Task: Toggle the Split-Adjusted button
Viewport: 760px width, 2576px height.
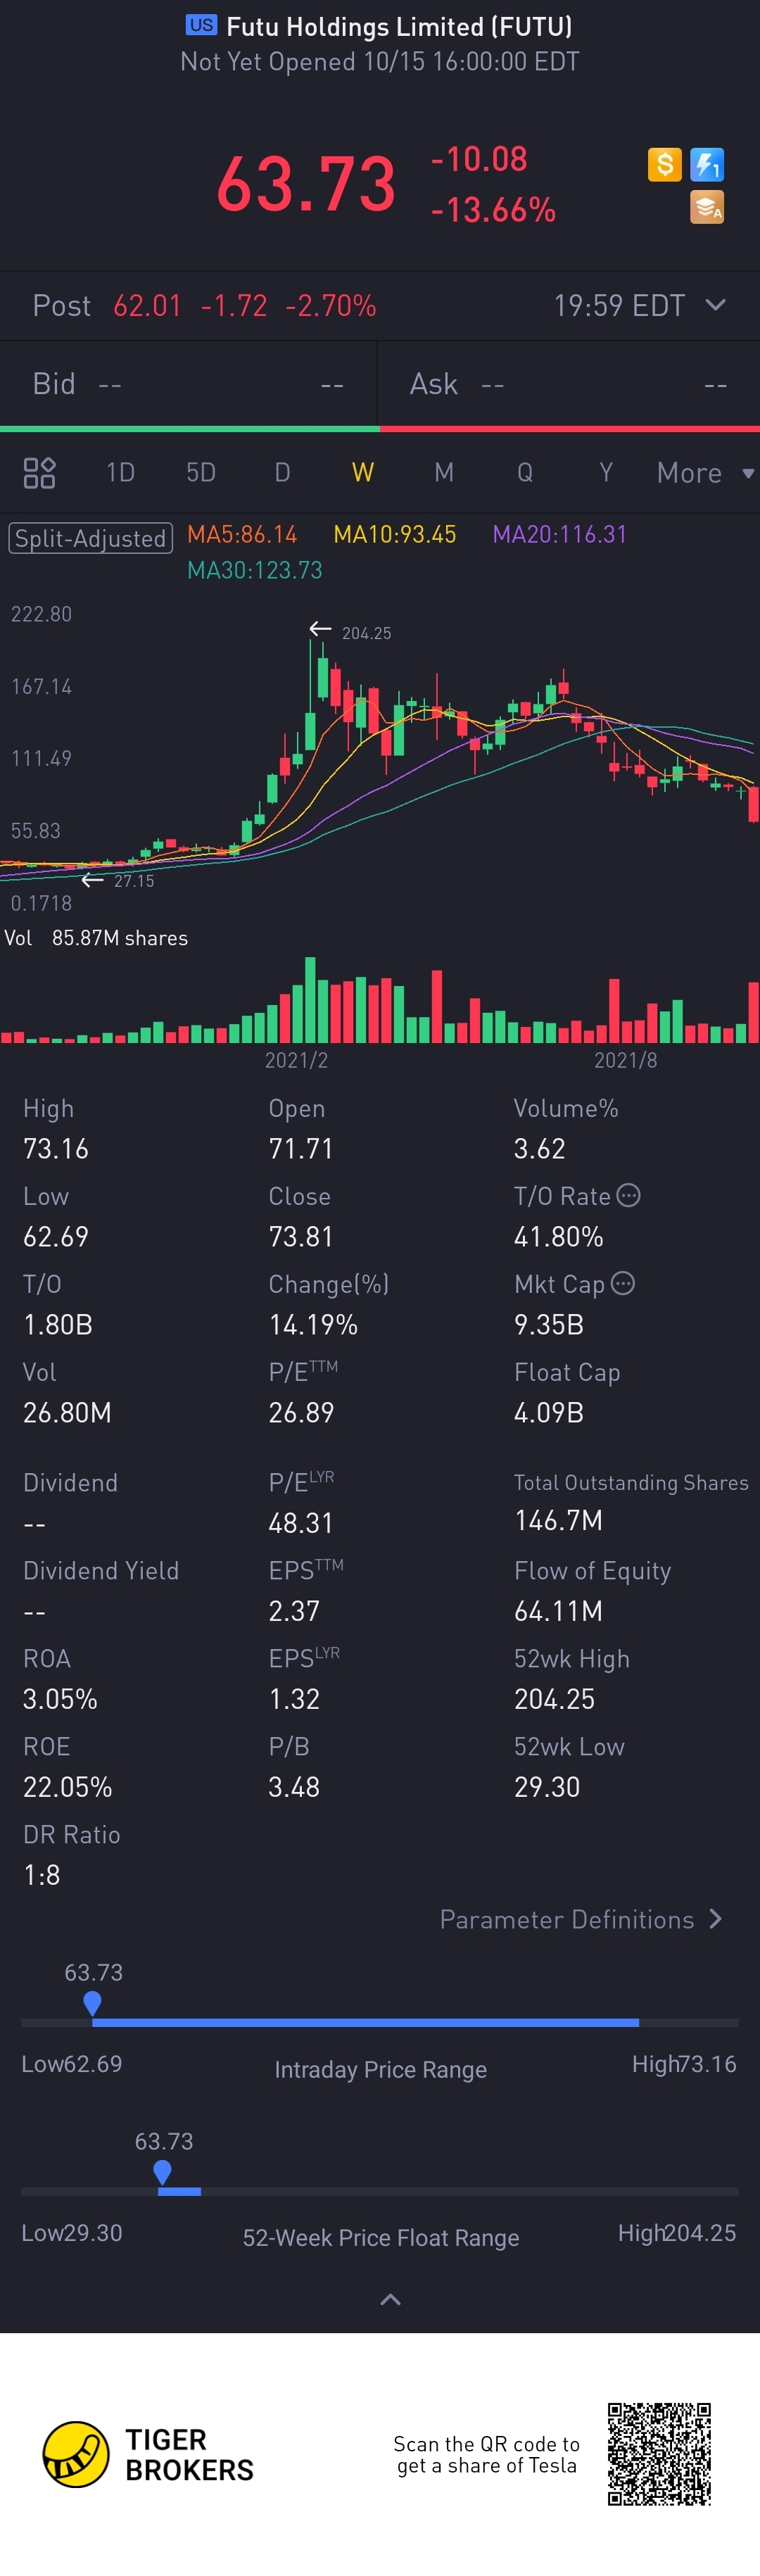Action: point(91,538)
